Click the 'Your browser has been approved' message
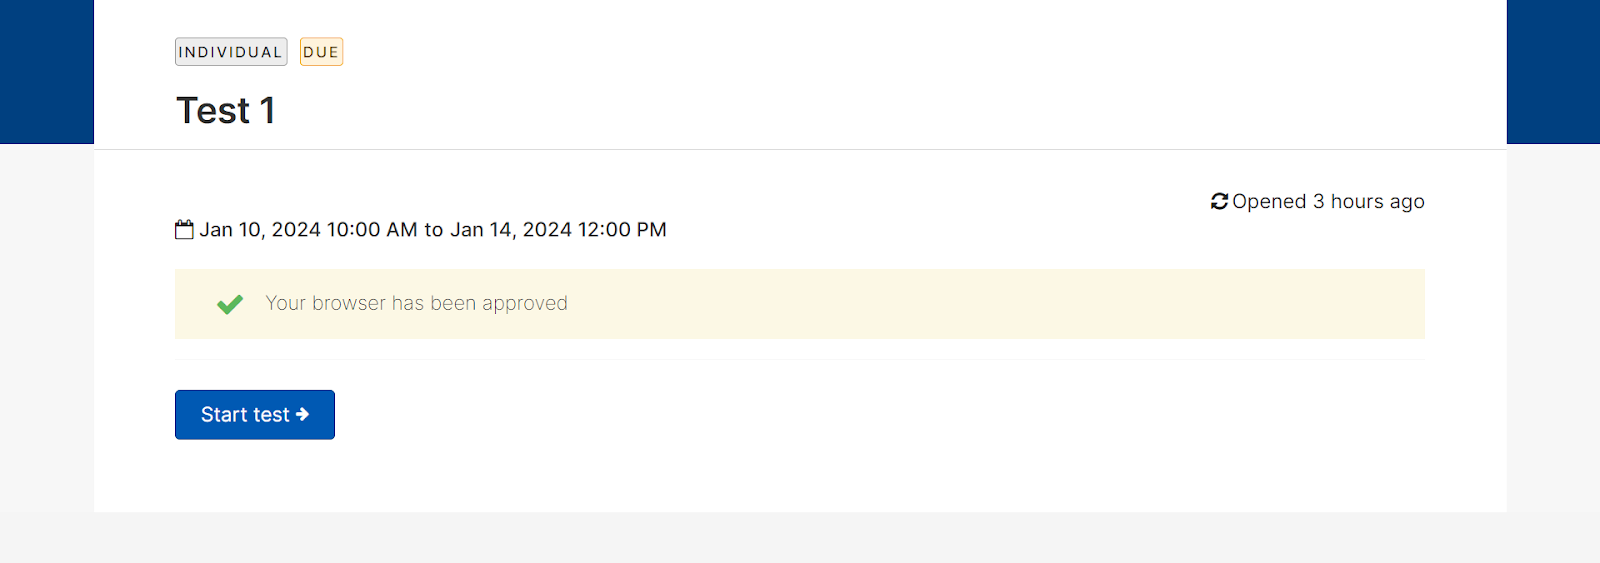Screen dimensions: 1600x563 click(416, 303)
